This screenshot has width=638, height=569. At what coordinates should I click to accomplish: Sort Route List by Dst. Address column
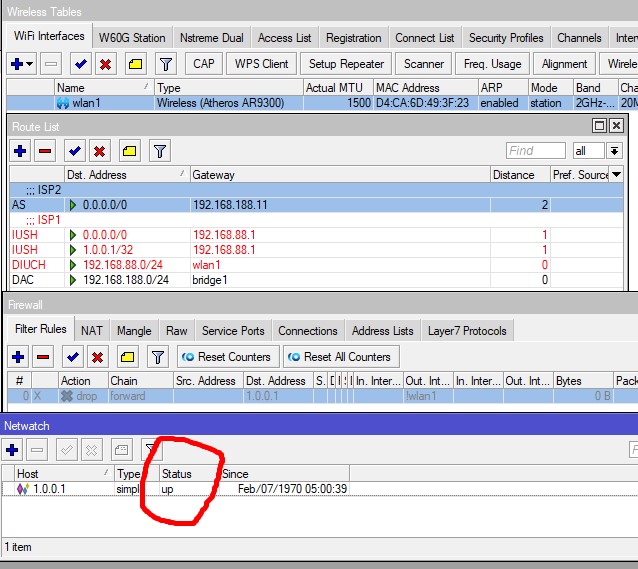(127, 175)
